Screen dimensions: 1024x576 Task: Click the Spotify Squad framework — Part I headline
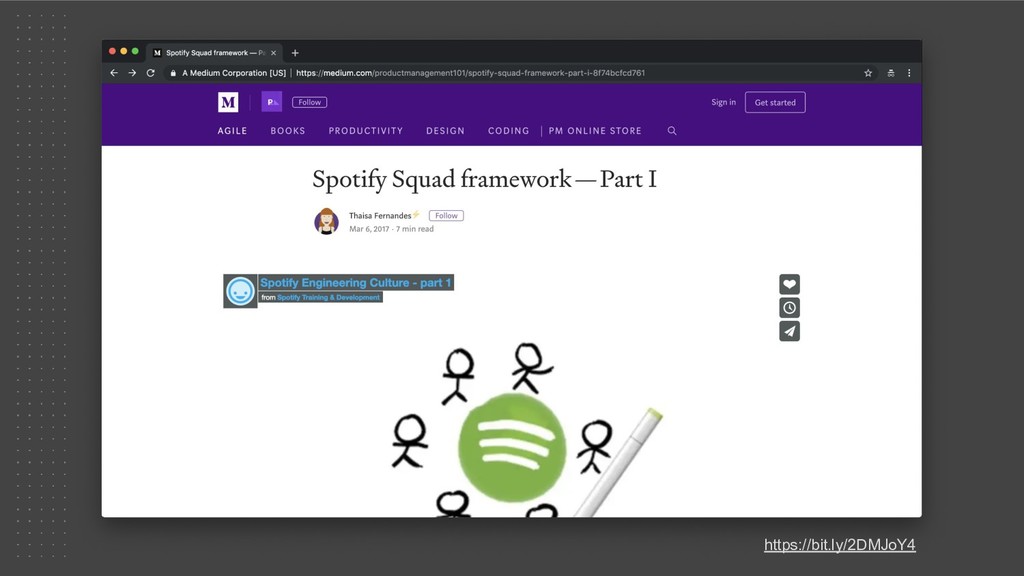485,179
